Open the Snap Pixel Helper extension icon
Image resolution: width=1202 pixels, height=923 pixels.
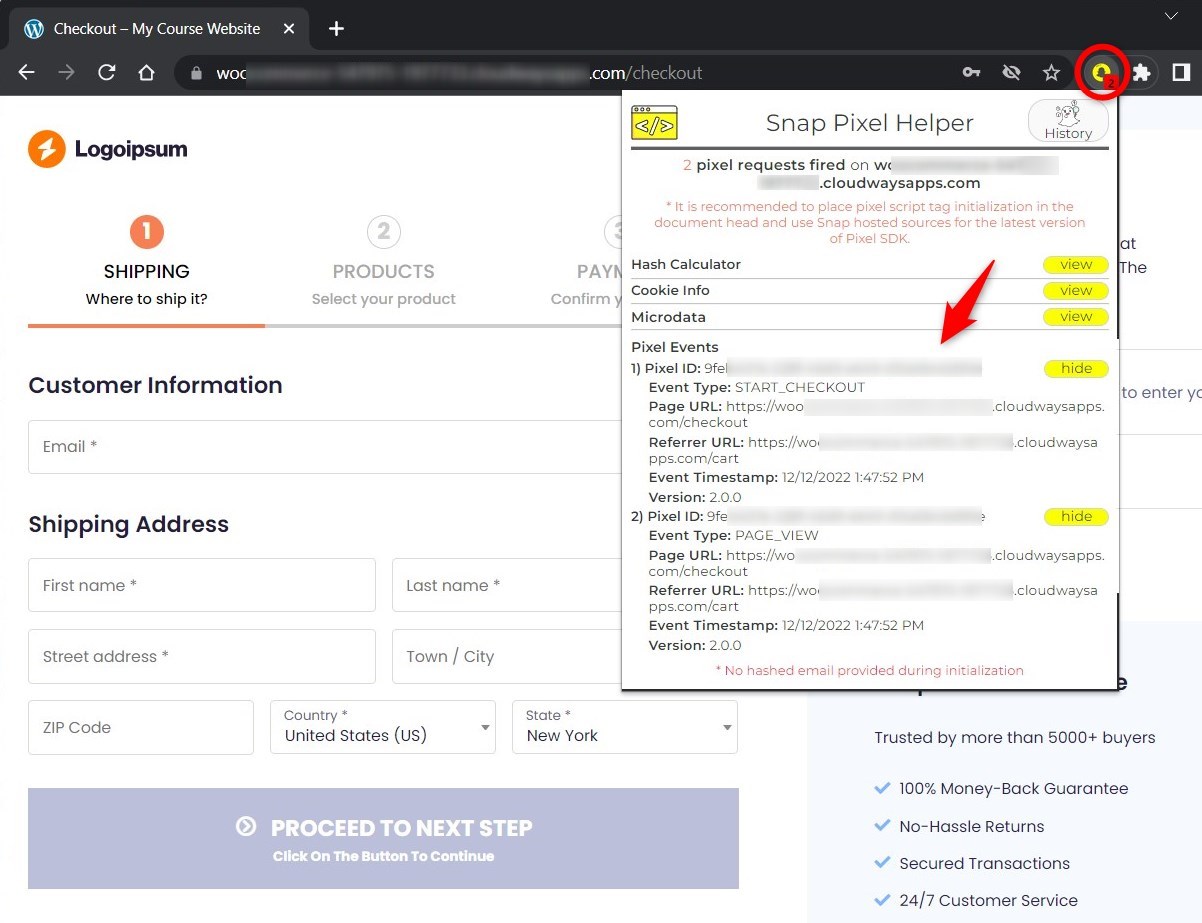[x=1102, y=72]
